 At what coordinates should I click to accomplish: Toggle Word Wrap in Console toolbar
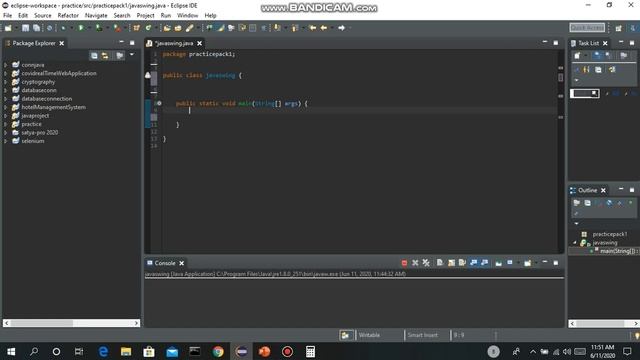(x=462, y=263)
